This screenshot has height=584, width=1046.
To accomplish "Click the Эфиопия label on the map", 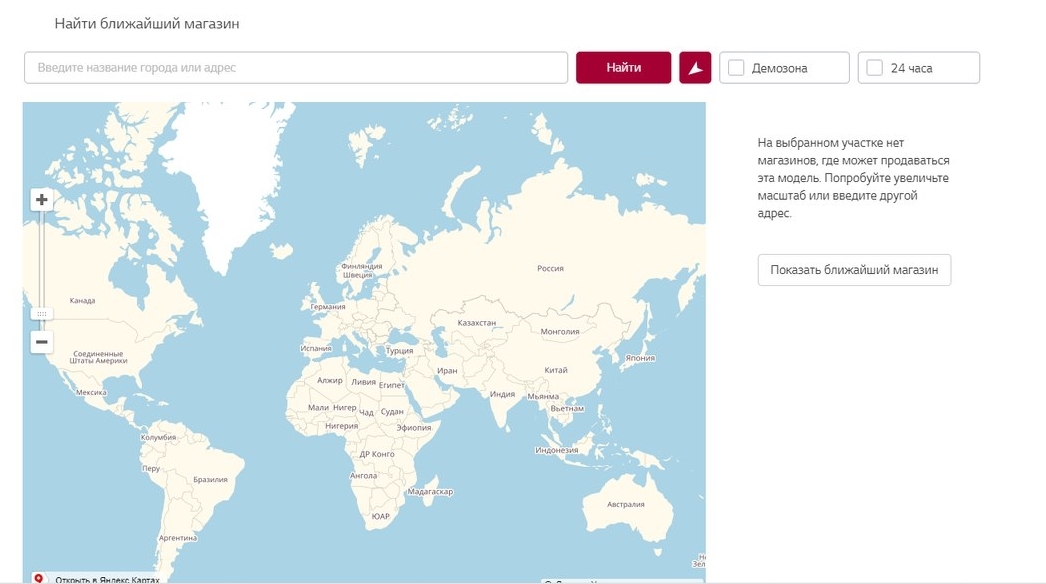I will 414,427.
